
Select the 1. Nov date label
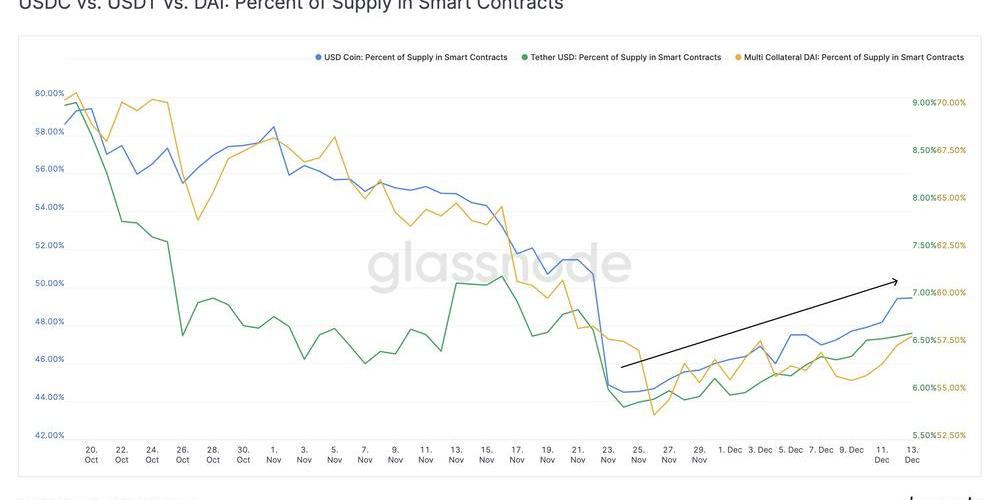coord(274,454)
